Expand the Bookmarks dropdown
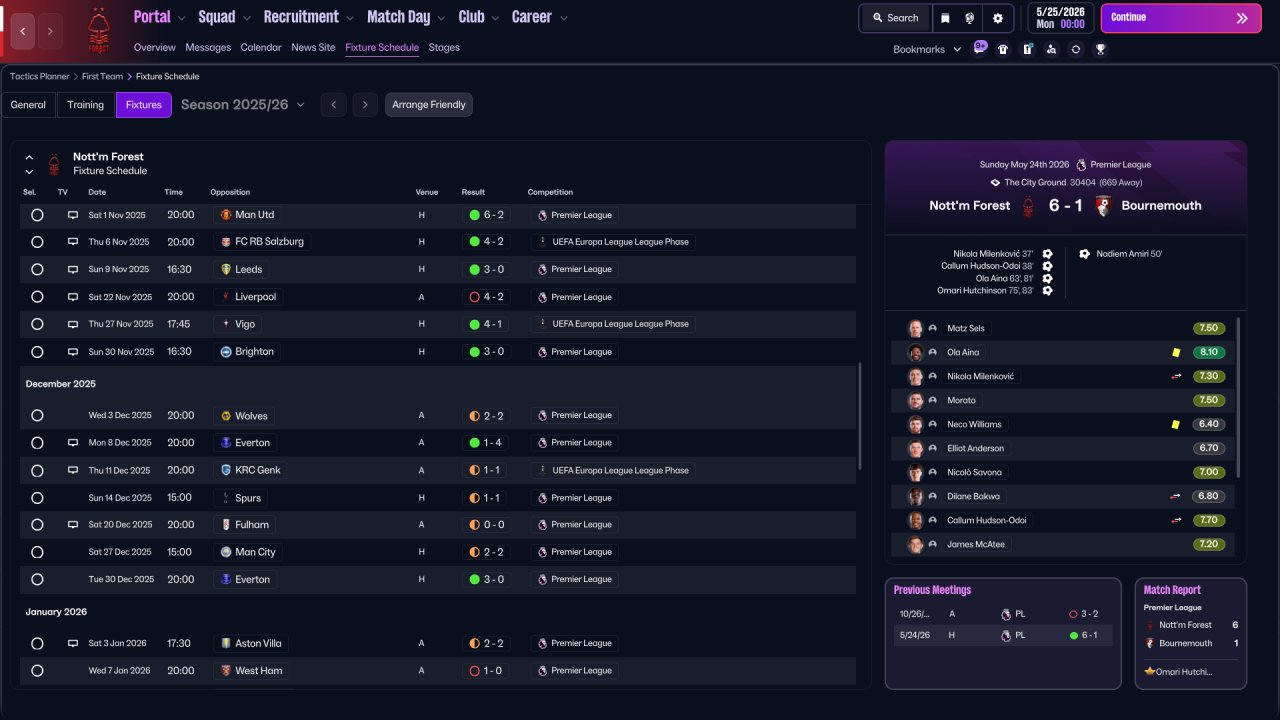This screenshot has width=1280, height=720. pos(927,49)
